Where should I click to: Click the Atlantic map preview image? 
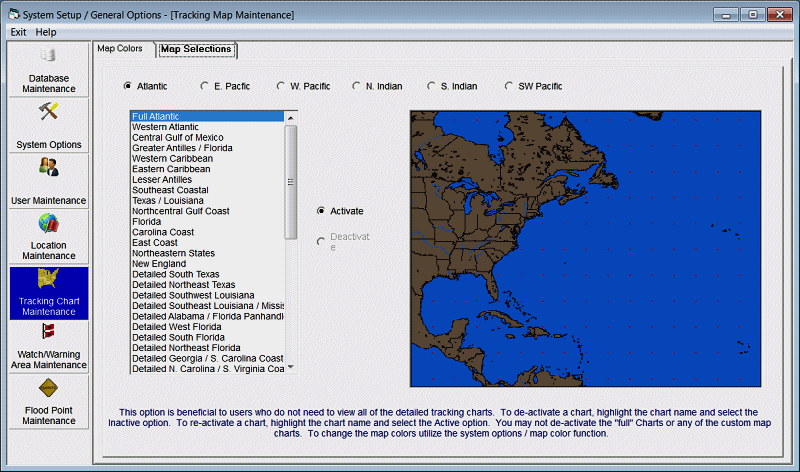tap(585, 248)
